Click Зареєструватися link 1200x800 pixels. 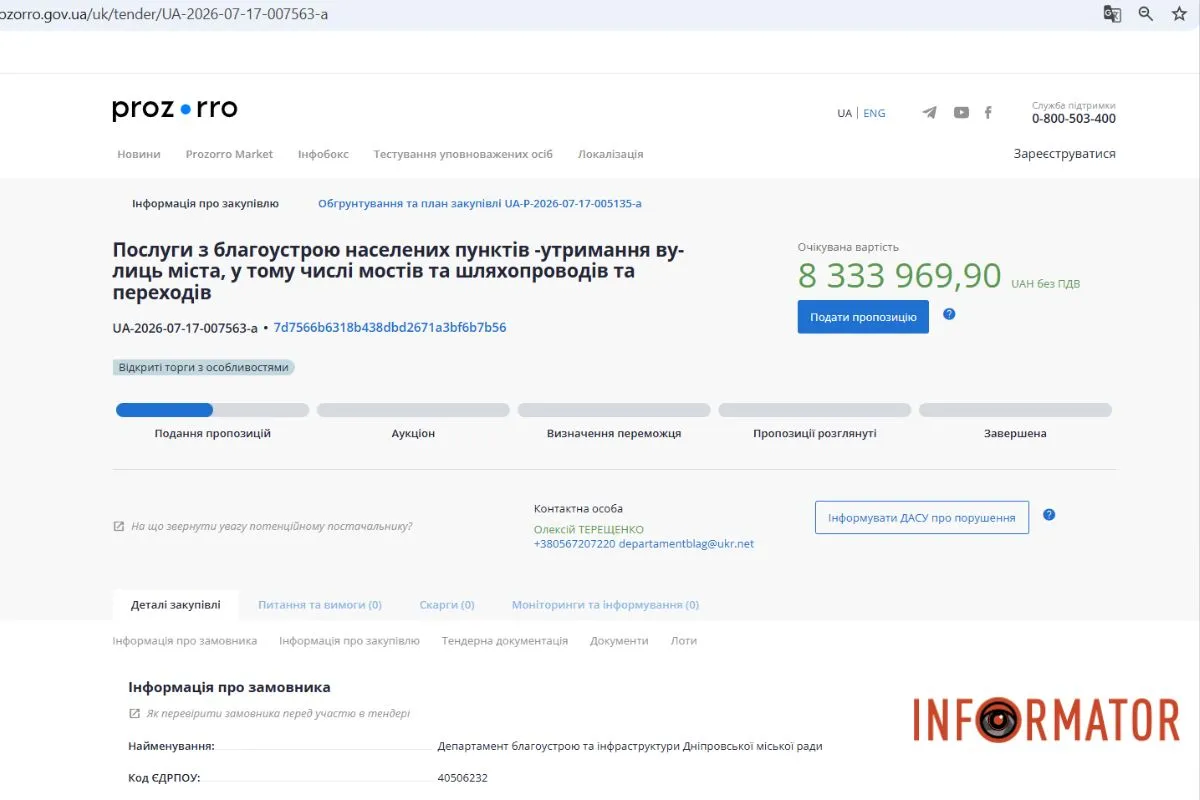pos(1064,154)
